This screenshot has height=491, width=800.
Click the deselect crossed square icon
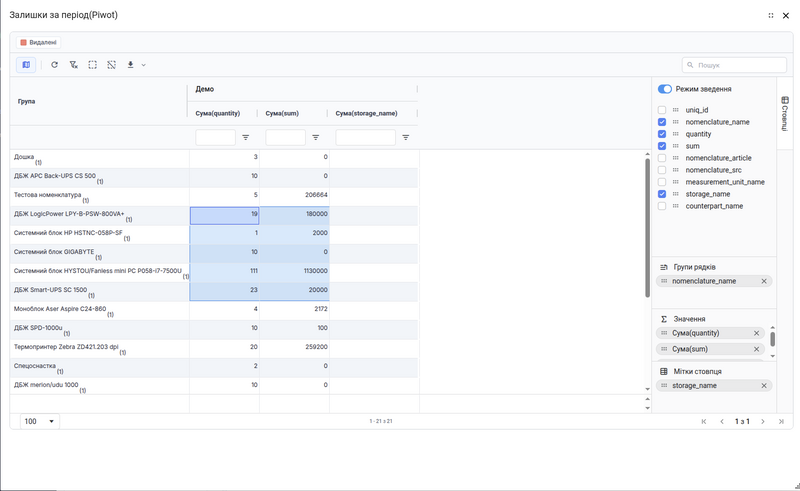pyautogui.click(x=111, y=65)
